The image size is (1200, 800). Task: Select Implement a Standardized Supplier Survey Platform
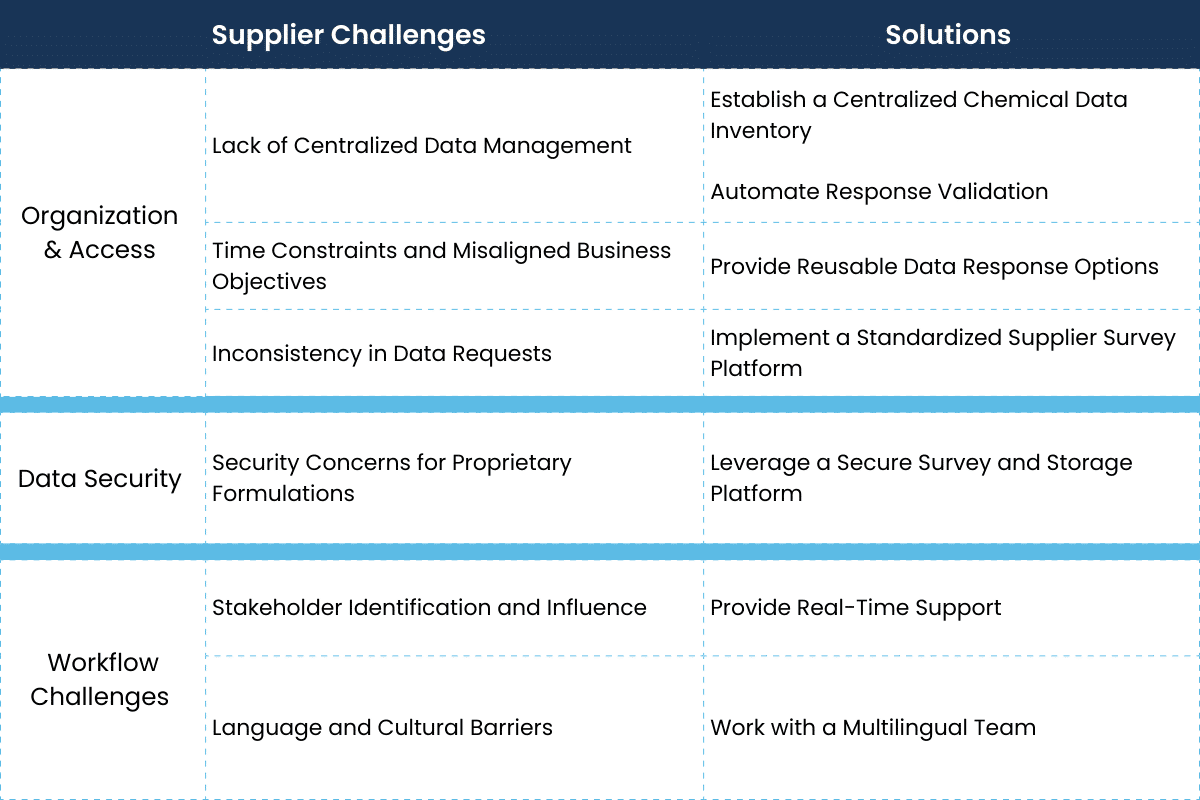[x=942, y=353]
